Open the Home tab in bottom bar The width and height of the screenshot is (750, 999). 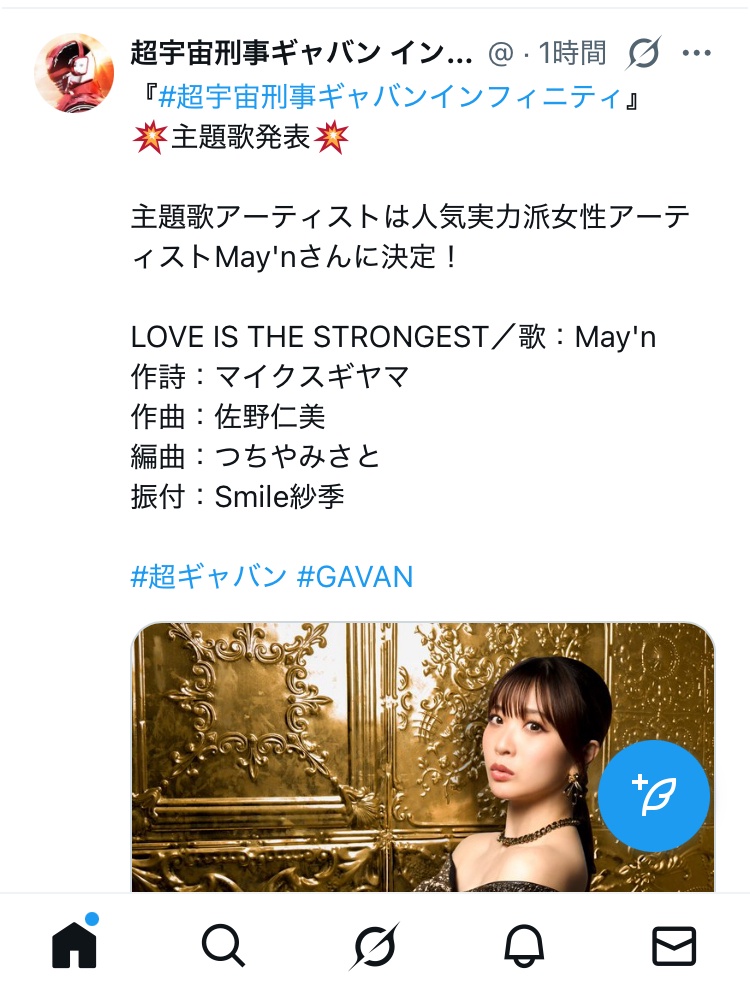74,945
